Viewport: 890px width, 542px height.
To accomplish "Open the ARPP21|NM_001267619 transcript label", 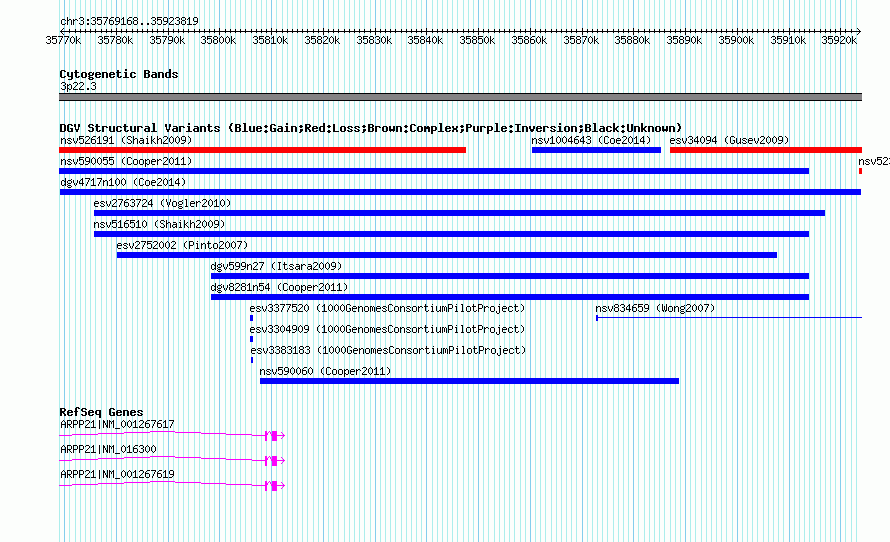I will [117, 474].
